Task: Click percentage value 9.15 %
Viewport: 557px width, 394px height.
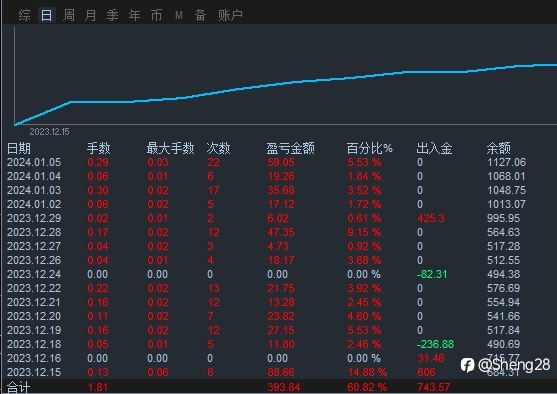Action: point(364,232)
